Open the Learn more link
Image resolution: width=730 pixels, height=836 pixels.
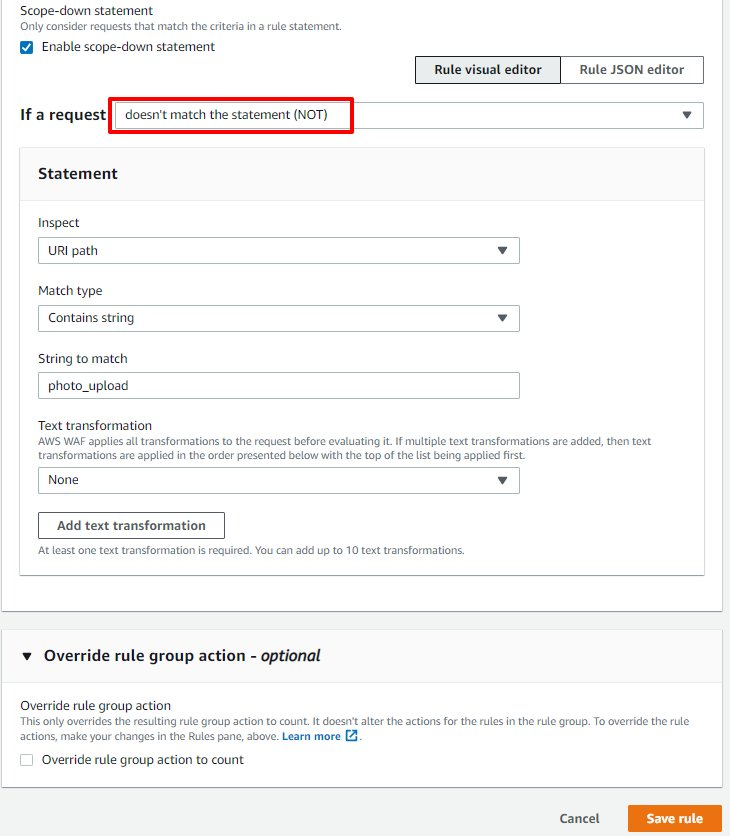point(311,736)
